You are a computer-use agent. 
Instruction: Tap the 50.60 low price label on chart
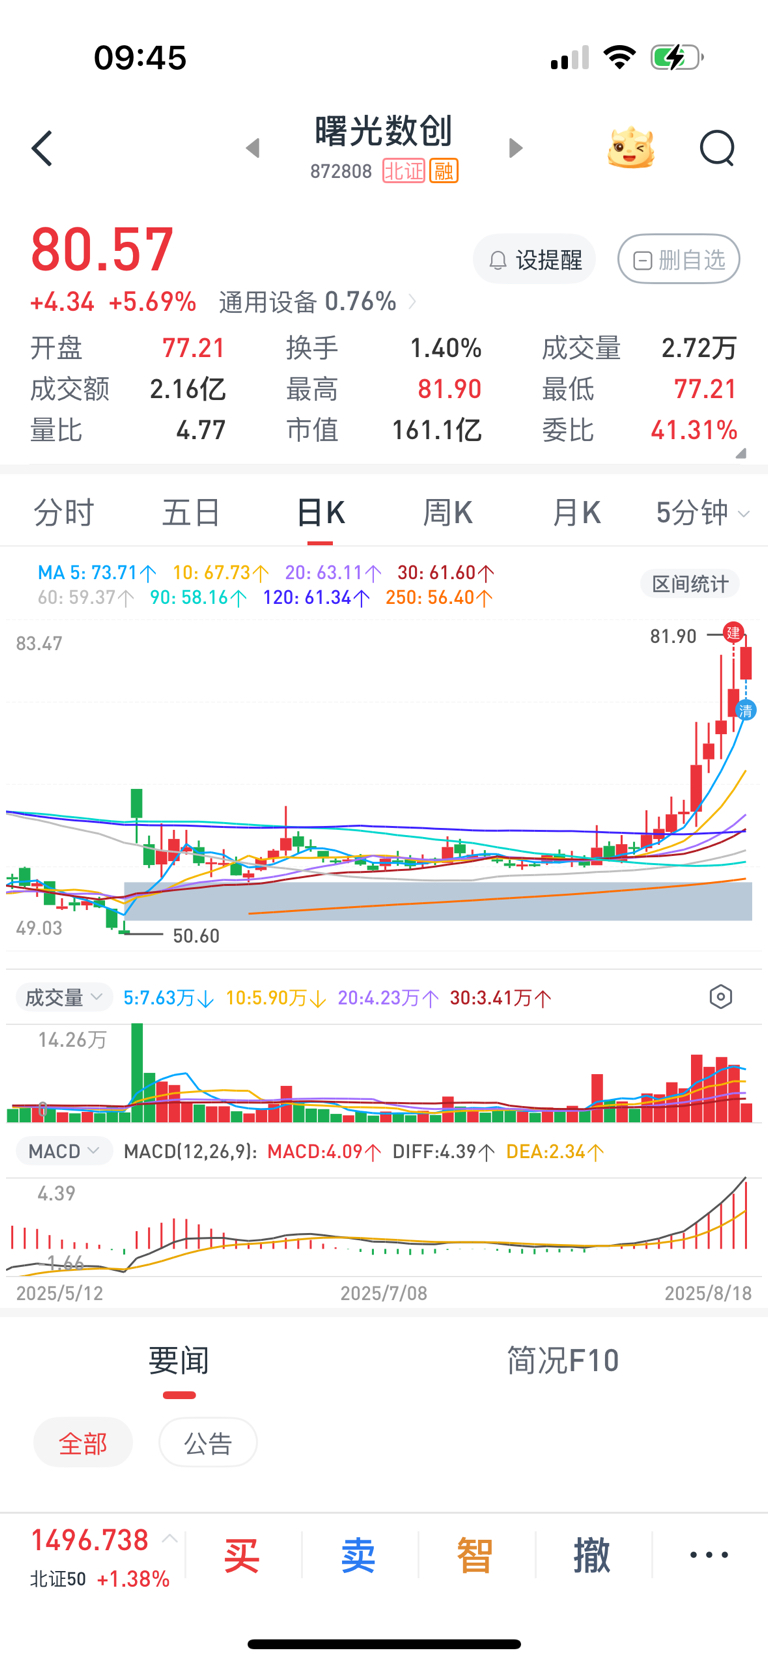(x=196, y=936)
